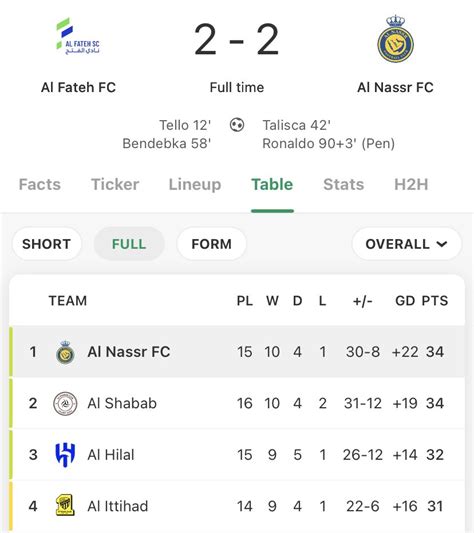Image resolution: width=474 pixels, height=533 pixels.
Task: Open the Al Shabab table row
Action: [x=237, y=403]
